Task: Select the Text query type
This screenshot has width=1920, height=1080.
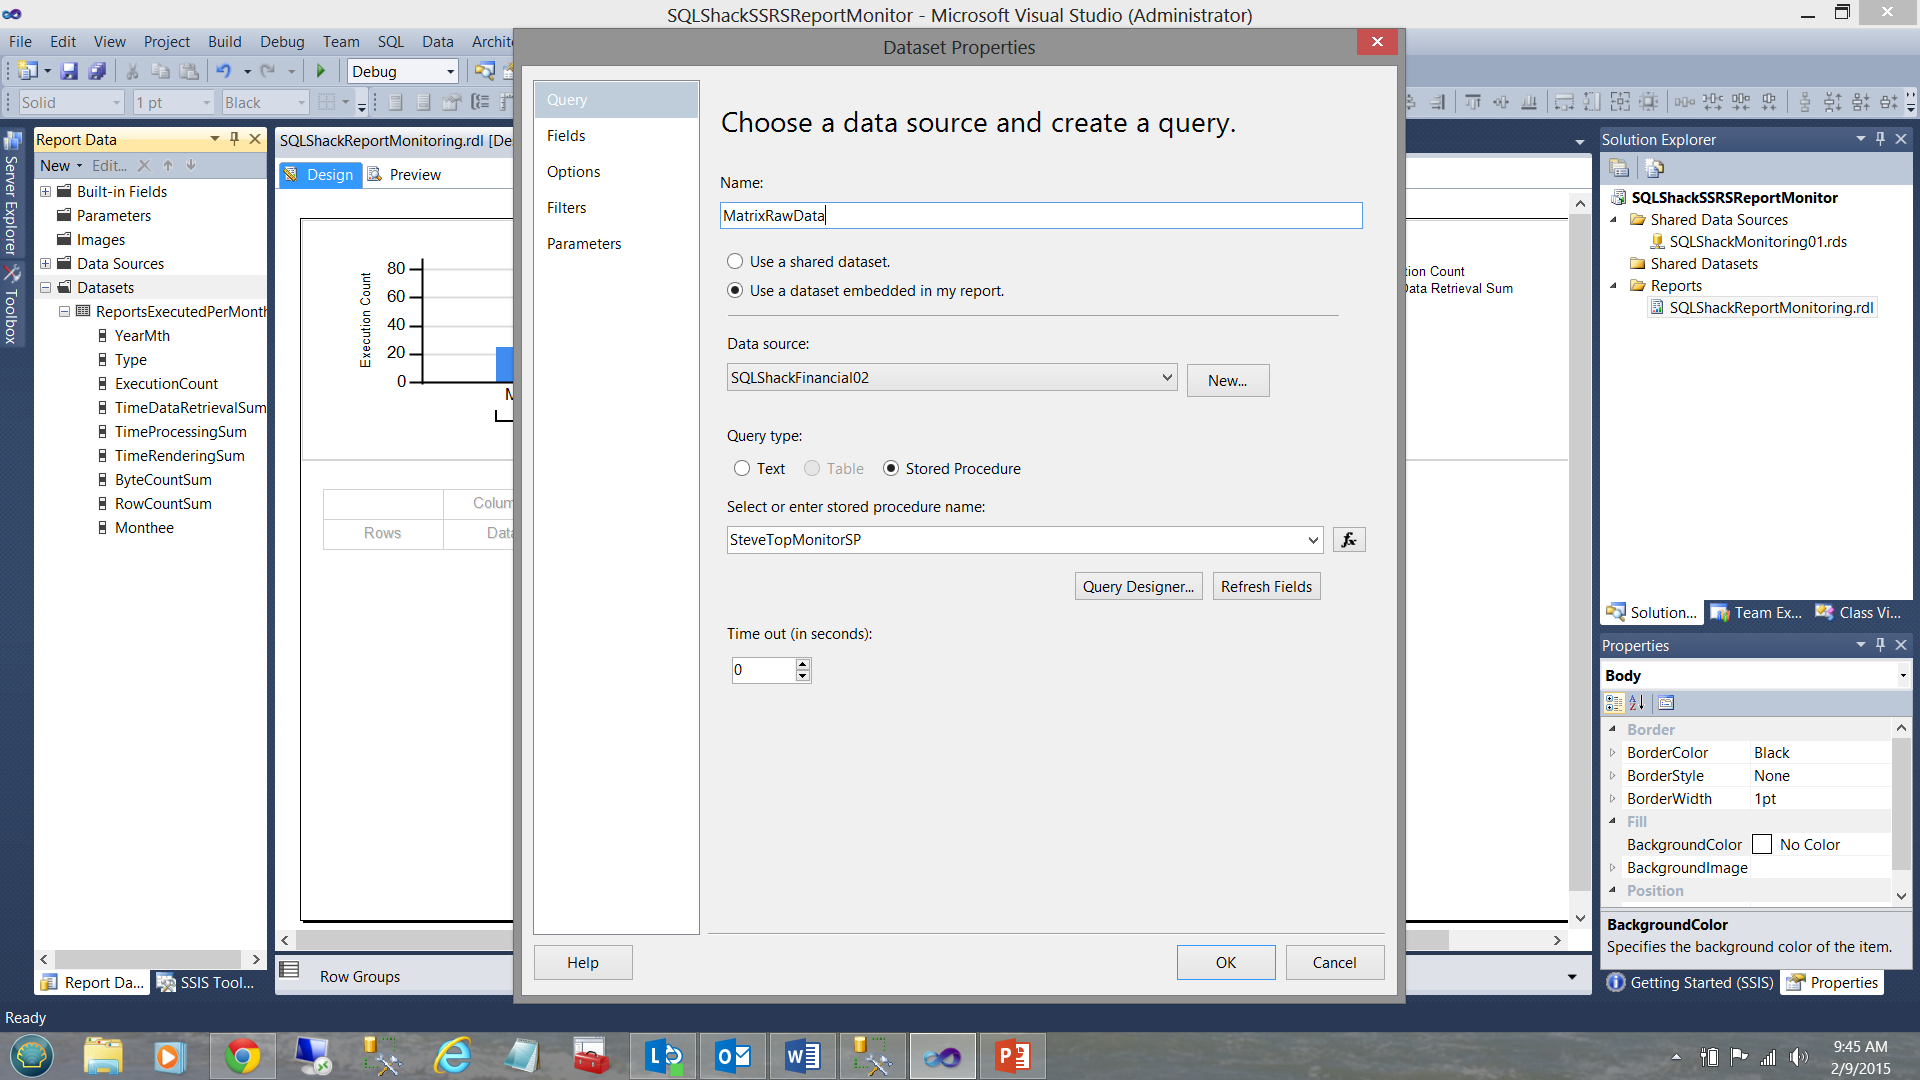Action: point(742,468)
